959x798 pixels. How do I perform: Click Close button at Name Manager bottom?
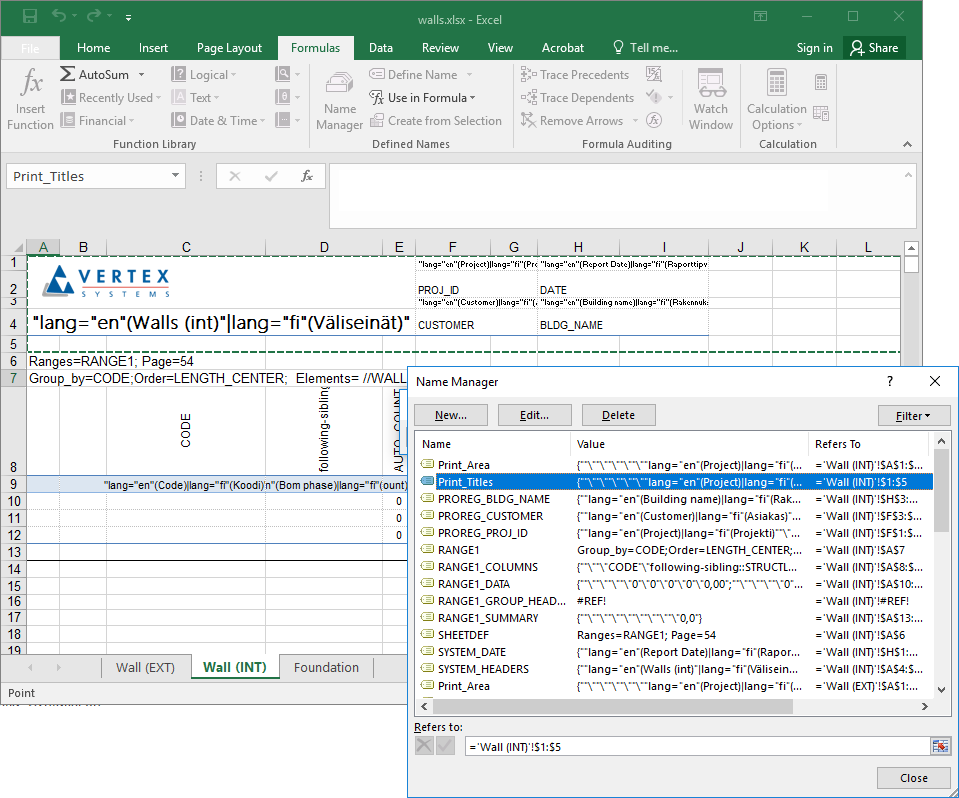click(913, 778)
